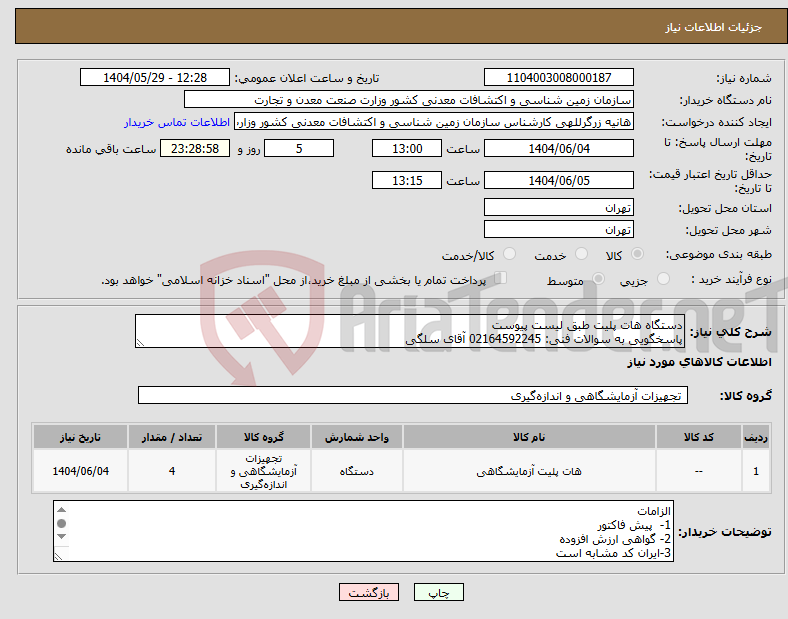Click the 1404/06/04 date cell in table
Screen dimensions: 788x619
click(x=80, y=471)
